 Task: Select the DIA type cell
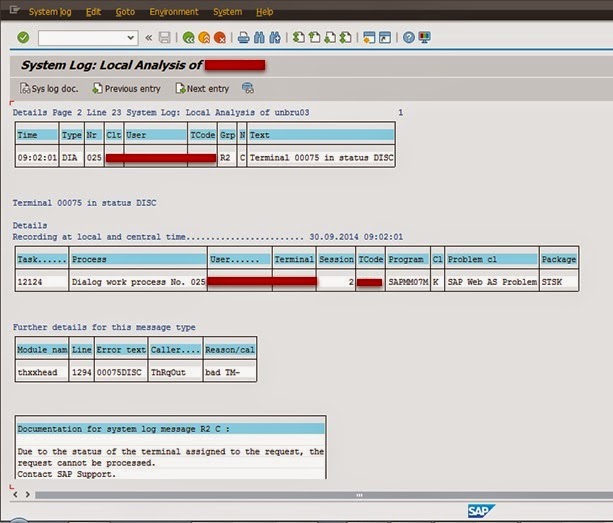[x=70, y=158]
